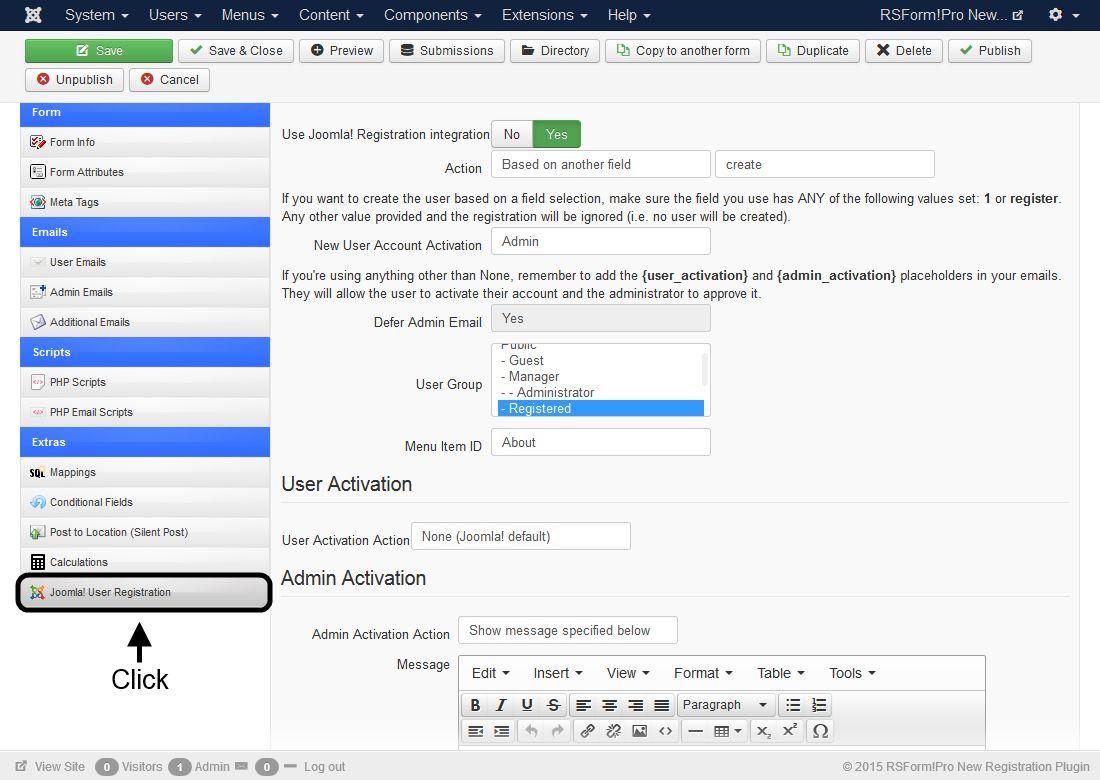Expand the Paragraph format dropdown
The width and height of the screenshot is (1100, 780).
(x=725, y=705)
